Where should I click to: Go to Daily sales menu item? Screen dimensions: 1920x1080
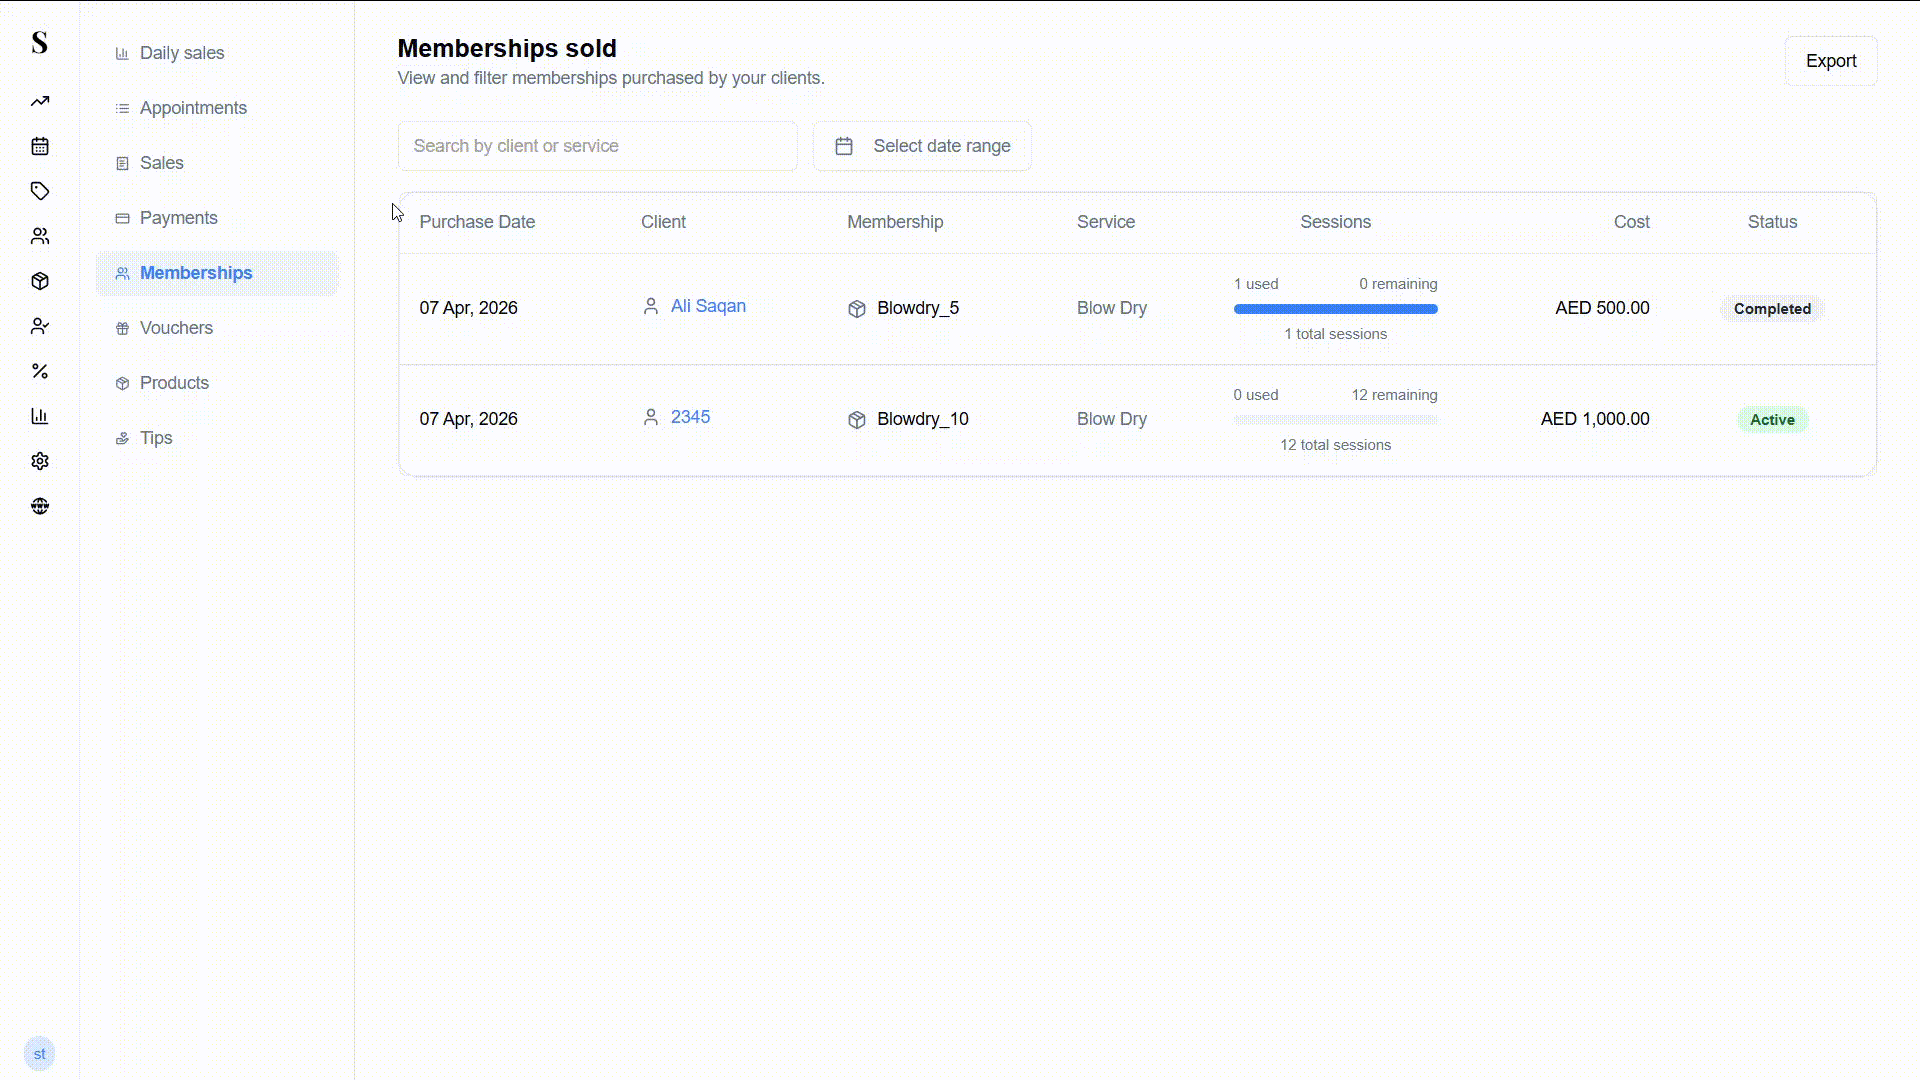[181, 53]
